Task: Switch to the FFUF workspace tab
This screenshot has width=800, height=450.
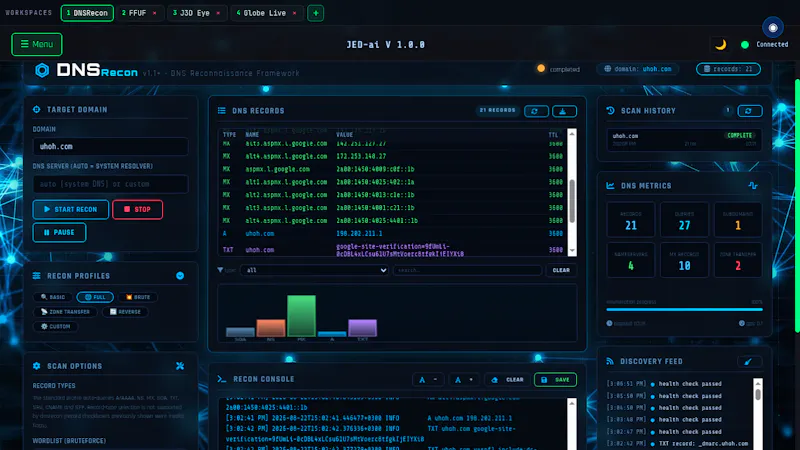Action: [x=134, y=13]
